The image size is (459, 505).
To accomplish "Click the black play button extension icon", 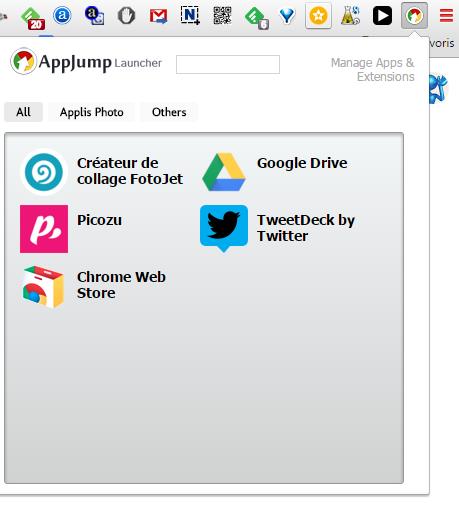I will [x=382, y=15].
